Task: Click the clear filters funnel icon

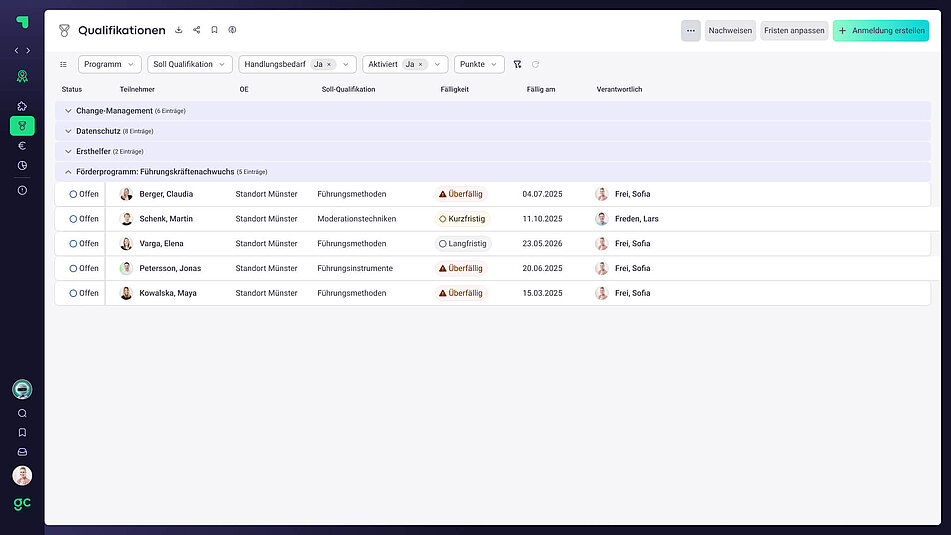Action: pos(517,64)
